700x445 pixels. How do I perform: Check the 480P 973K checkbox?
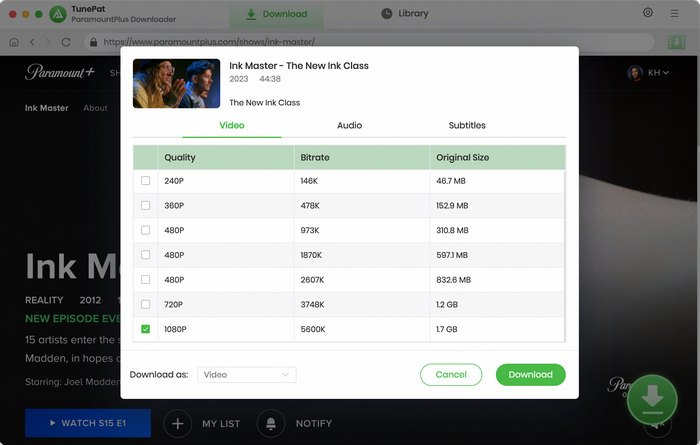click(146, 230)
